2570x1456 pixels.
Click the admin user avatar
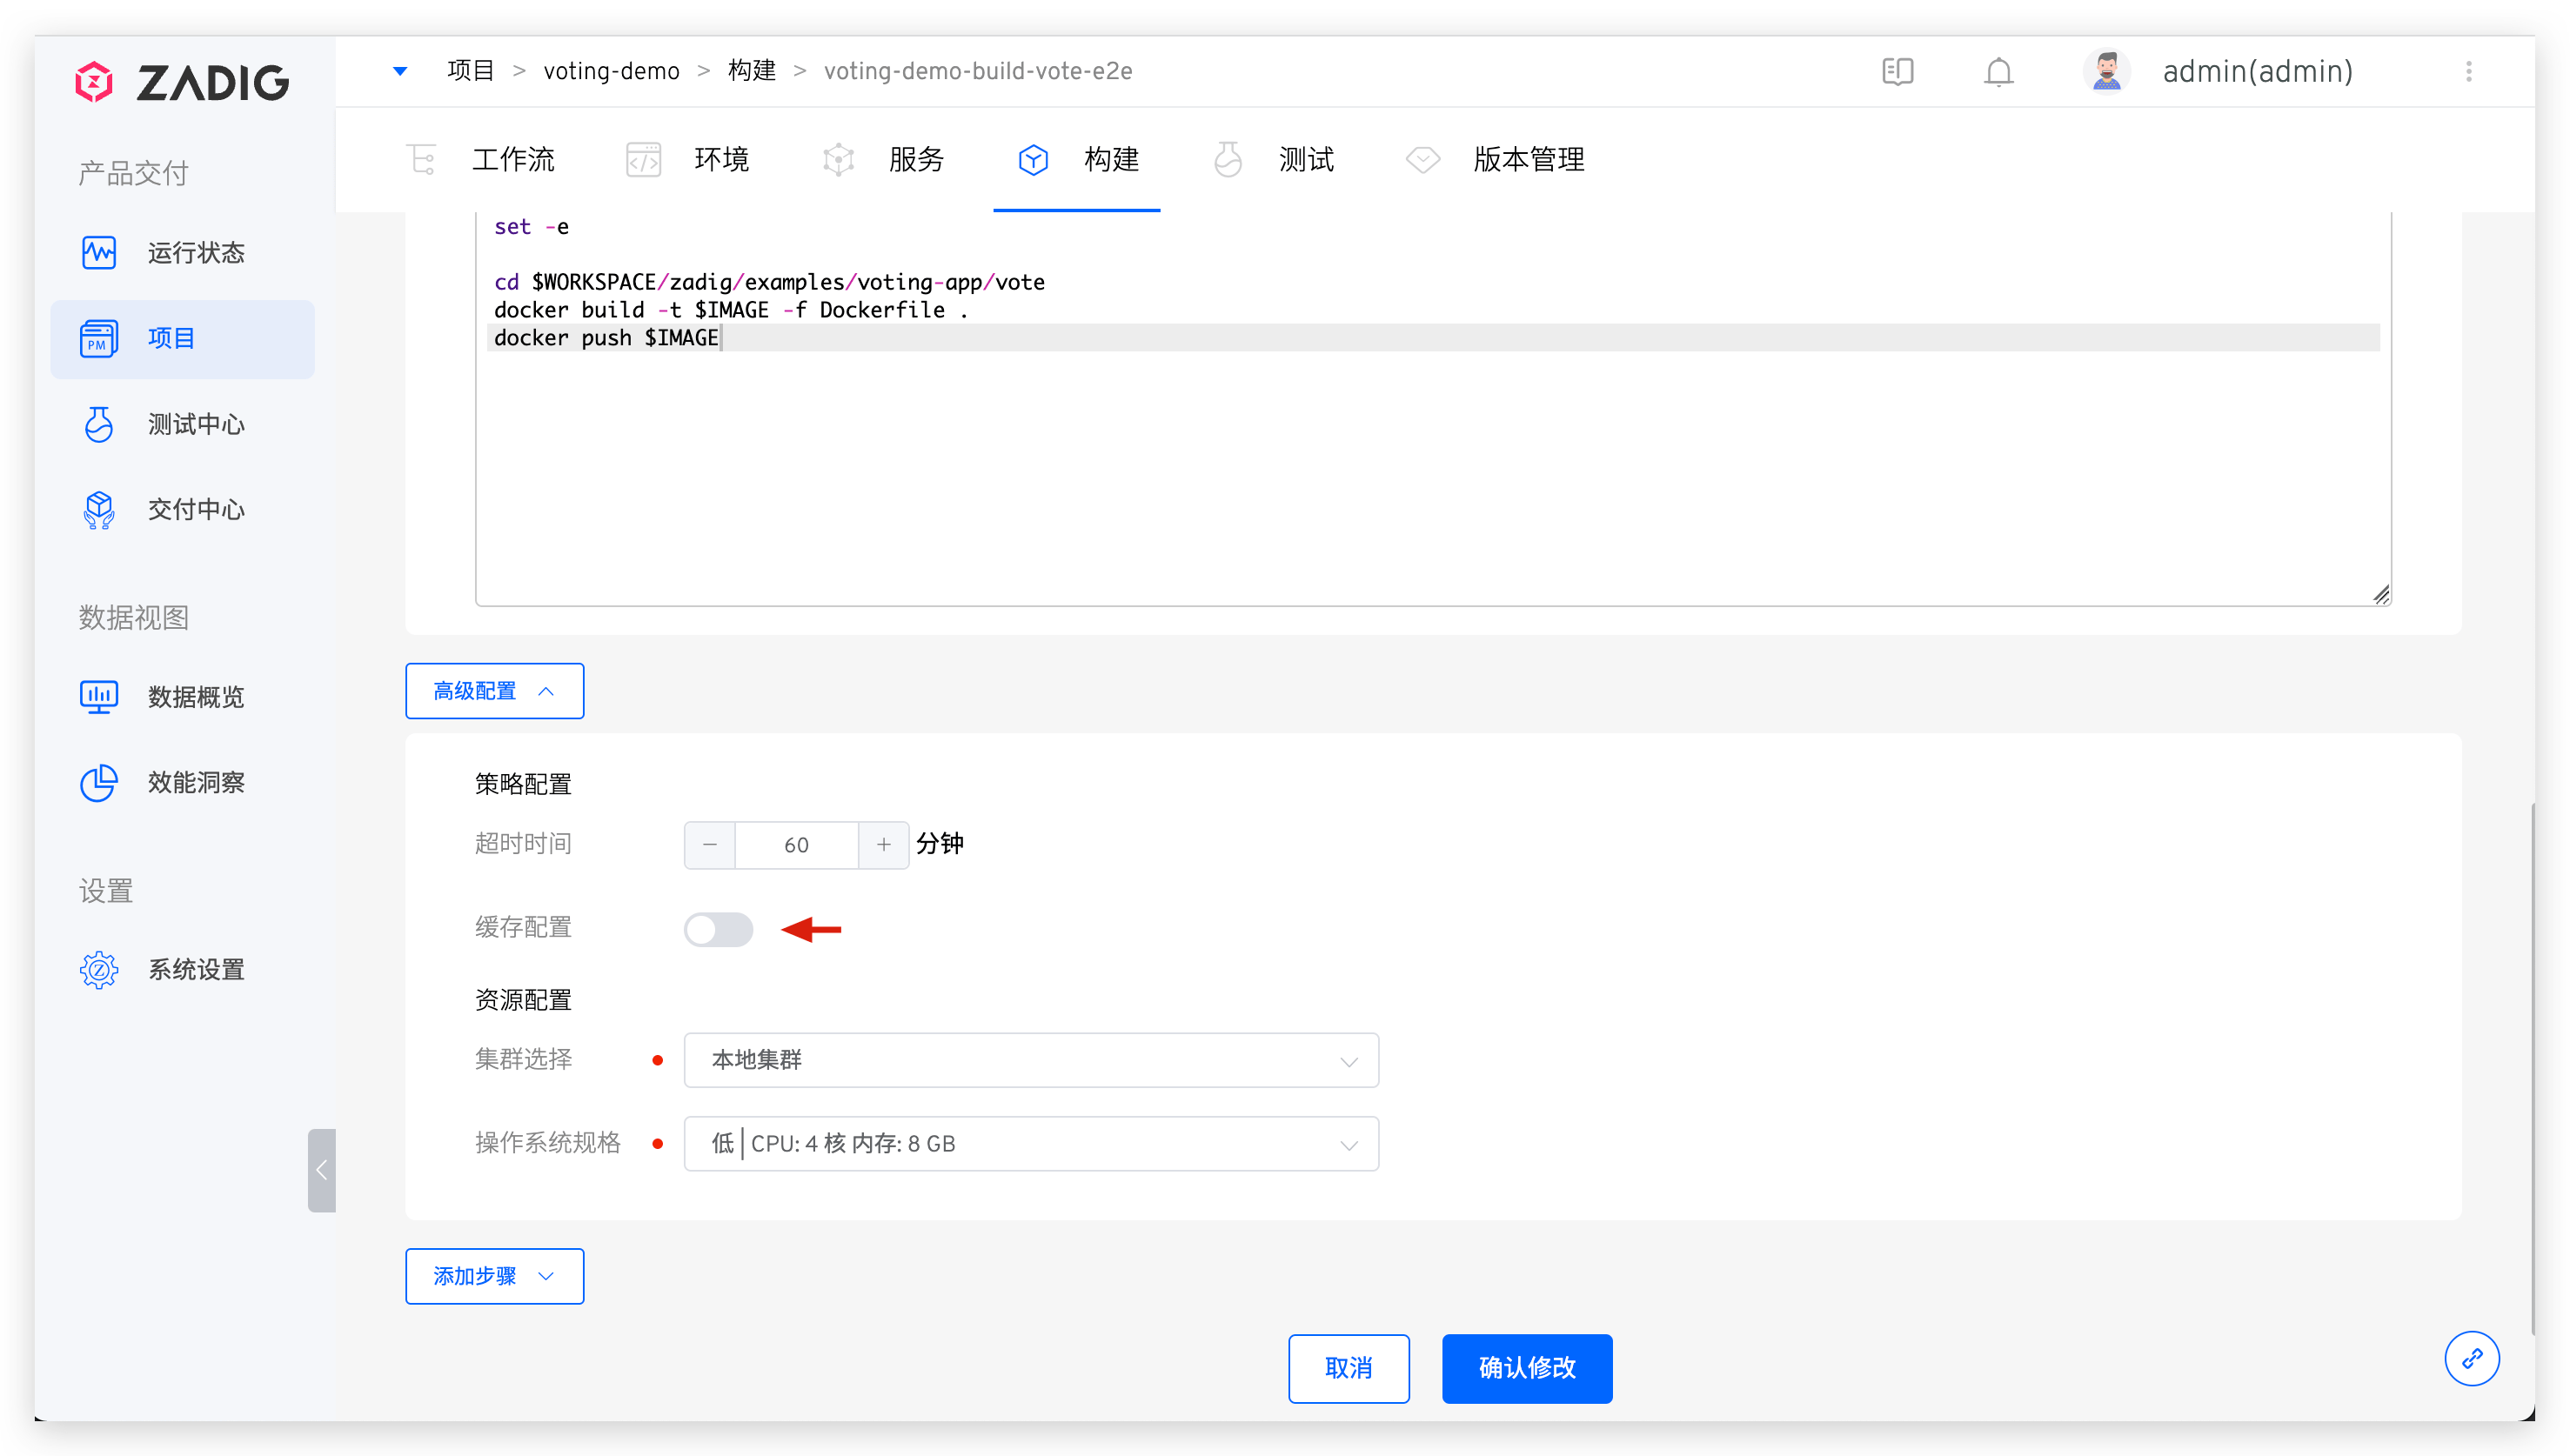pyautogui.click(x=2106, y=72)
